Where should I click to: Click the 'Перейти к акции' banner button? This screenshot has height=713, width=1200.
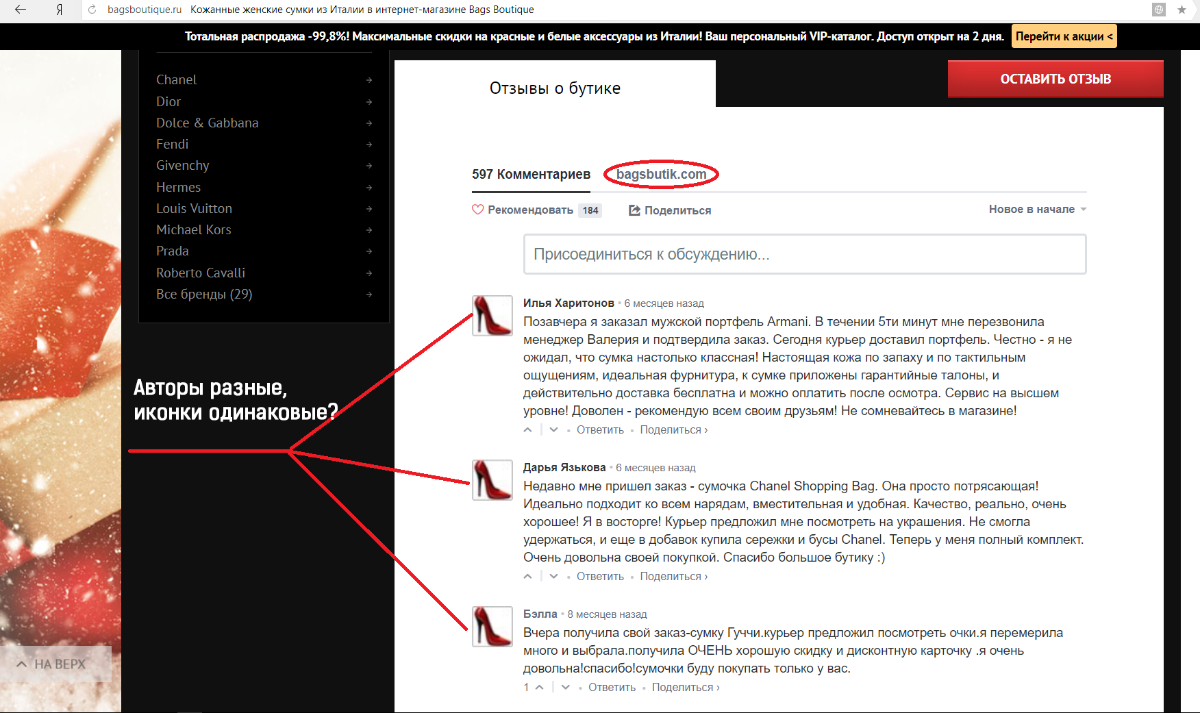(x=1064, y=37)
